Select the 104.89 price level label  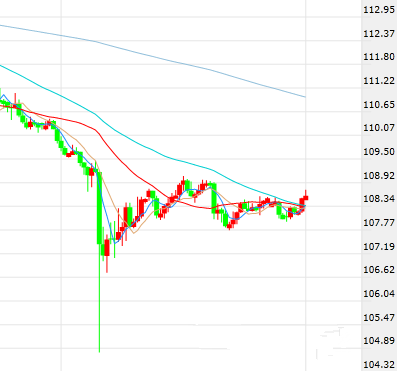[x=379, y=341]
